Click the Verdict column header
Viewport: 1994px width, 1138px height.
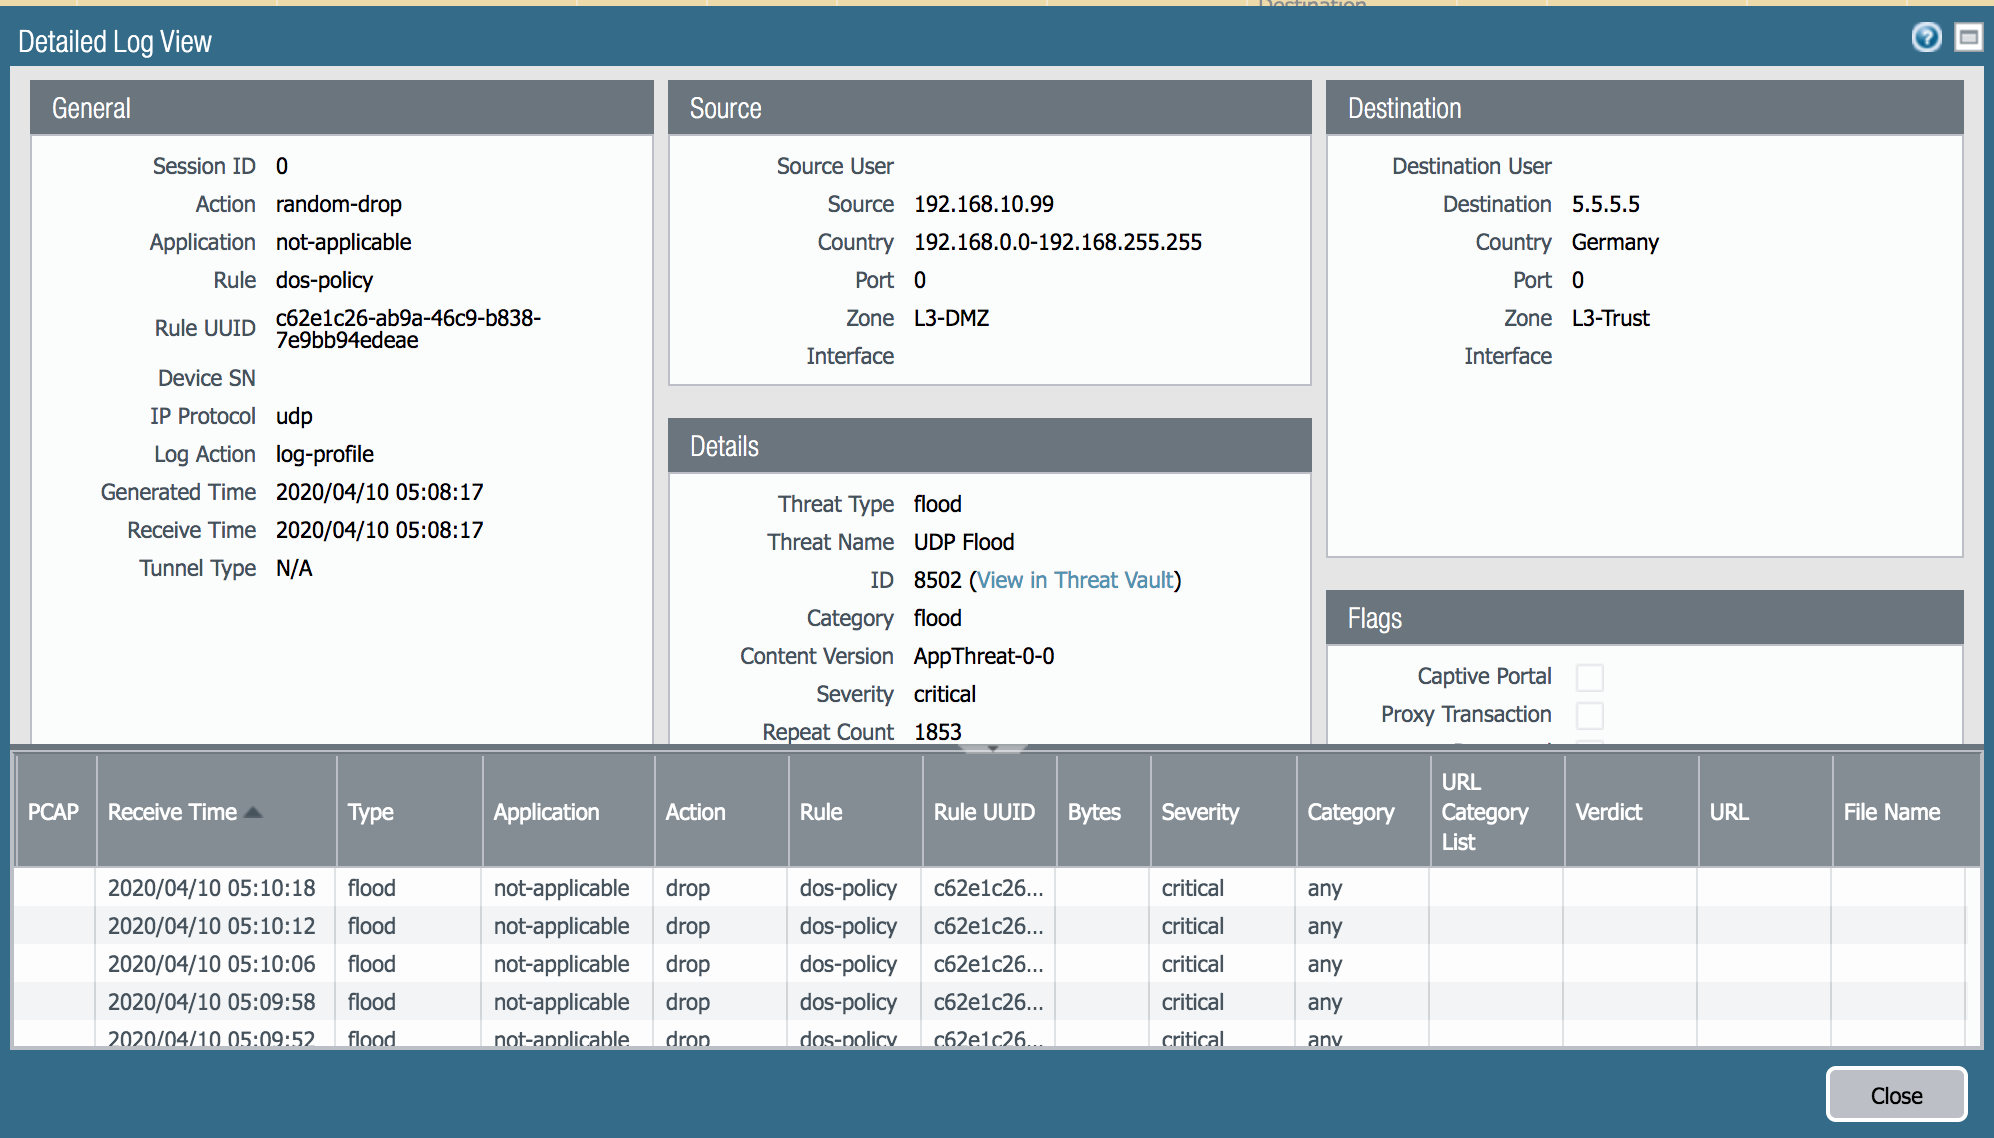pyautogui.click(x=1608, y=812)
